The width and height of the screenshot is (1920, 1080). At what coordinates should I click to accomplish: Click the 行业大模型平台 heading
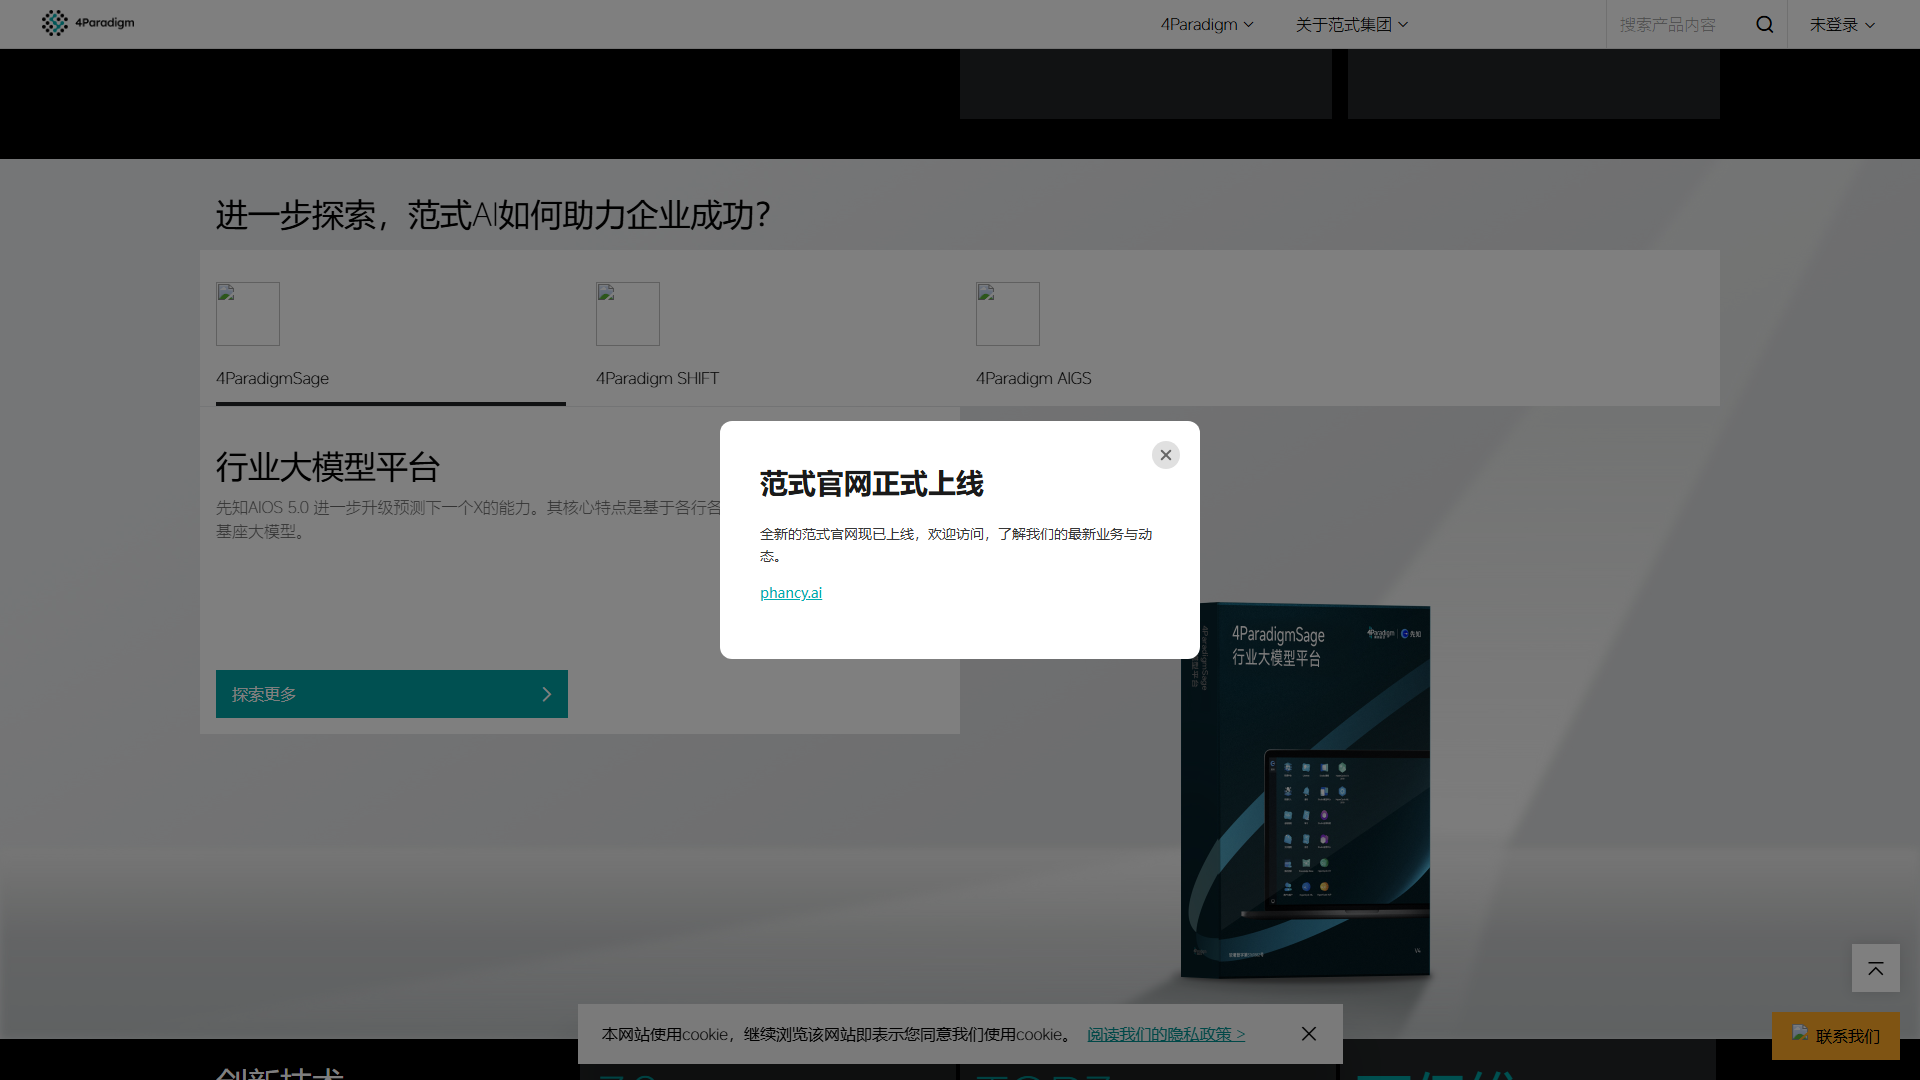[x=328, y=467]
